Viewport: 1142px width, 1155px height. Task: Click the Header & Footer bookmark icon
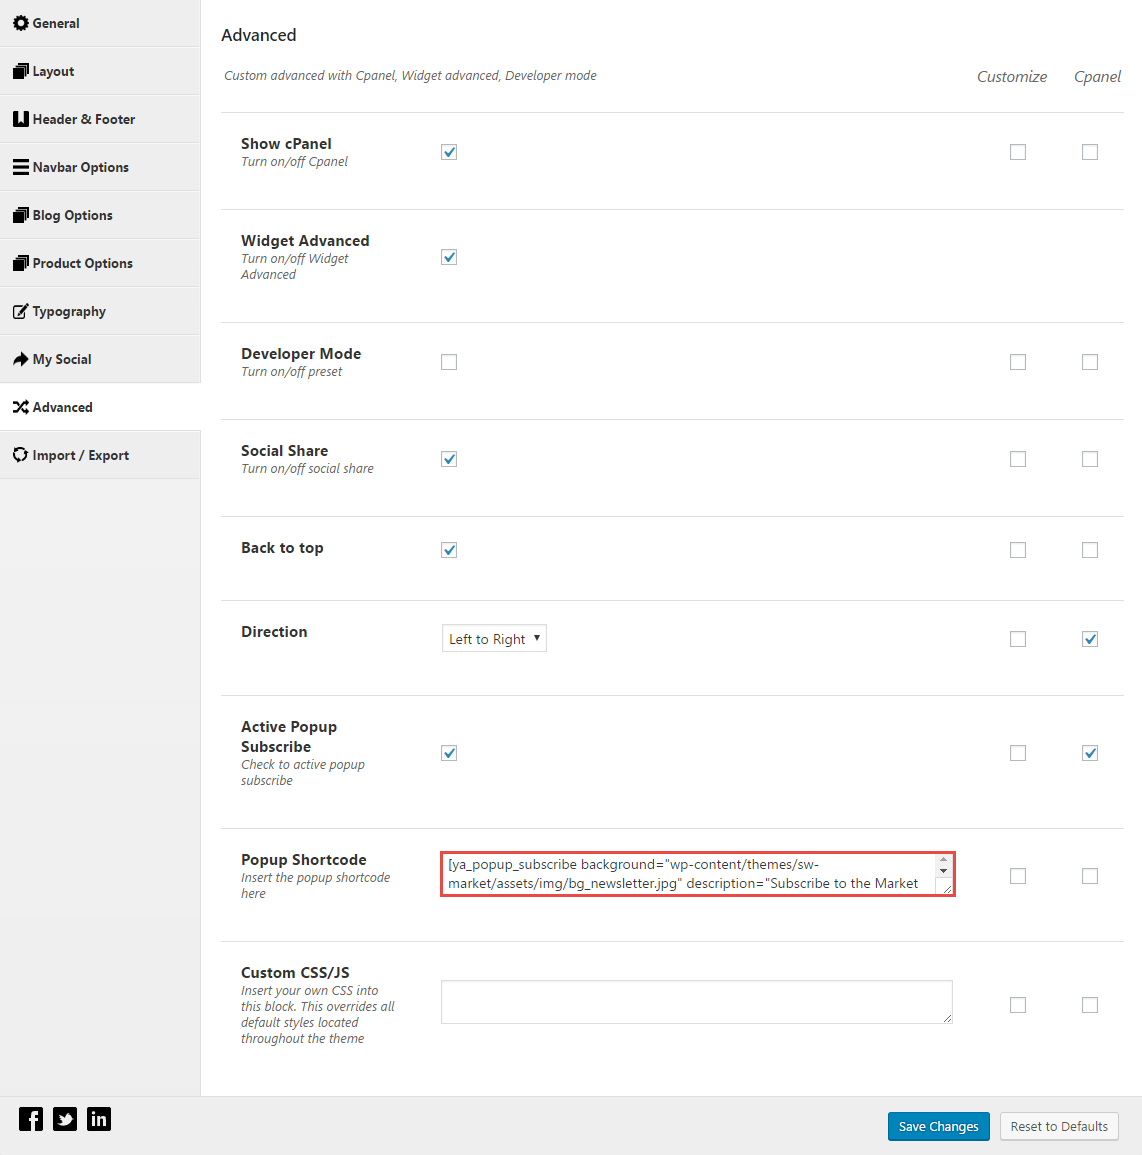[21, 119]
